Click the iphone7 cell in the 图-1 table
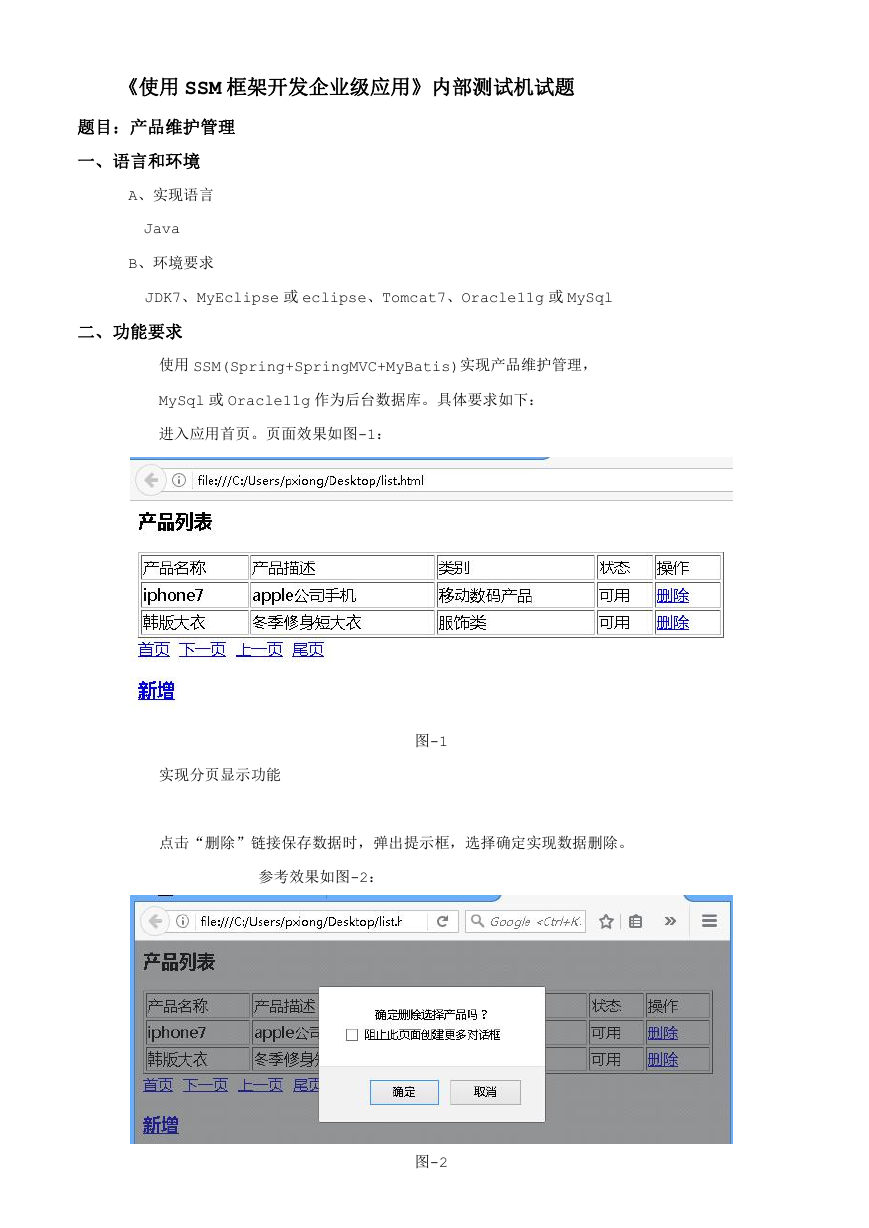The width and height of the screenshot is (869, 1228). click(194, 595)
